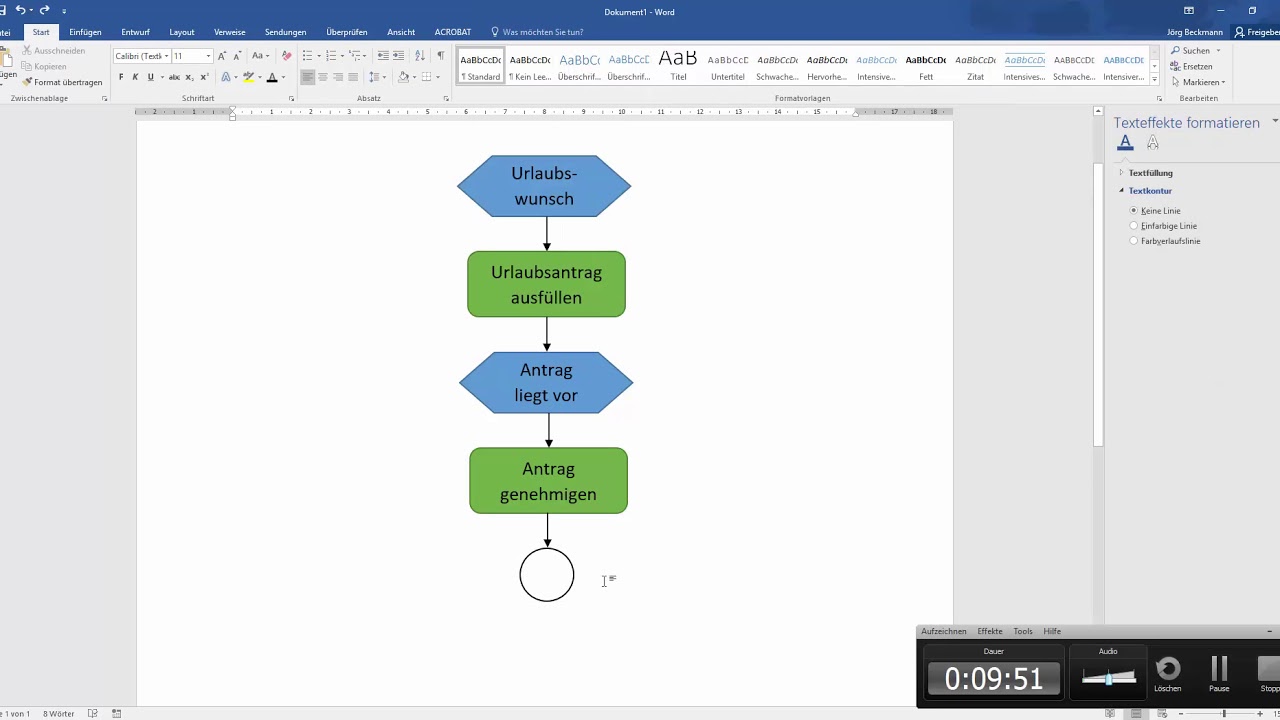The image size is (1280, 720).
Task: Adjust recorder Audio level slider
Action: (1109, 677)
